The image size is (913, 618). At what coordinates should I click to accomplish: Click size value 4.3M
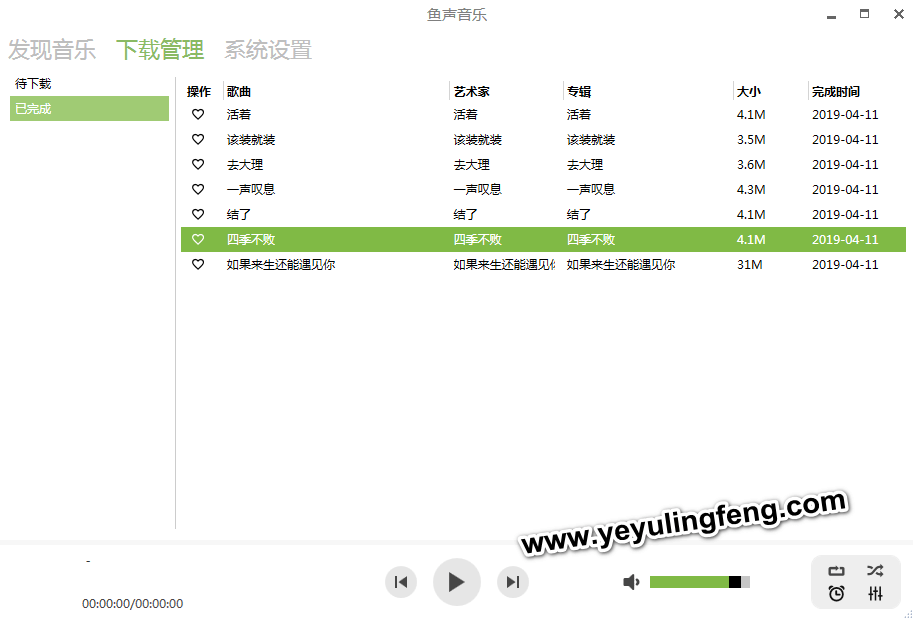coord(751,189)
